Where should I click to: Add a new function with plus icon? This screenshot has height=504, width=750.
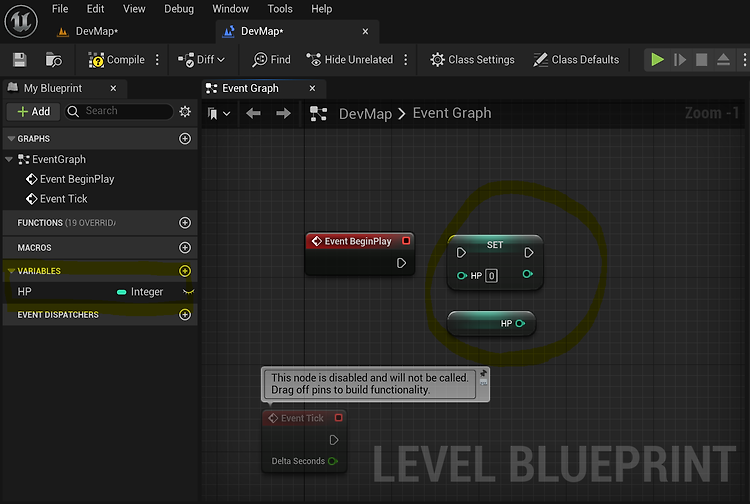click(x=185, y=223)
